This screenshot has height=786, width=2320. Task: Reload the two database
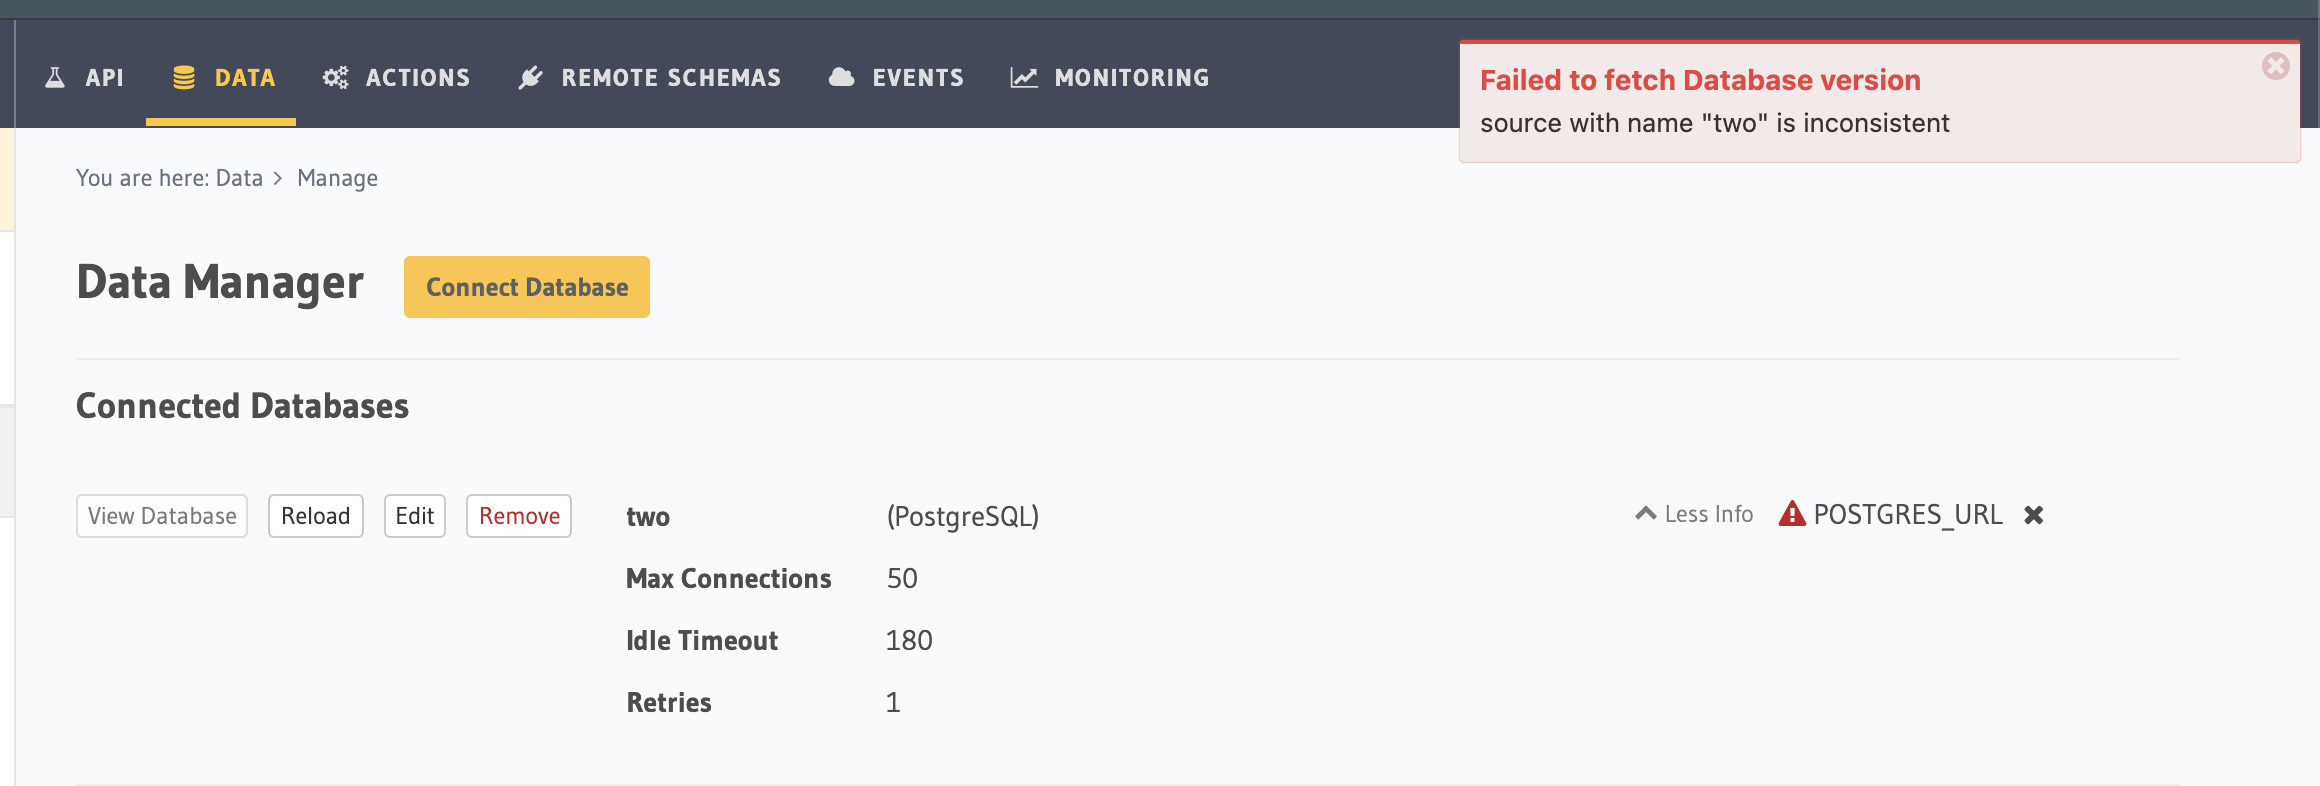click(316, 516)
